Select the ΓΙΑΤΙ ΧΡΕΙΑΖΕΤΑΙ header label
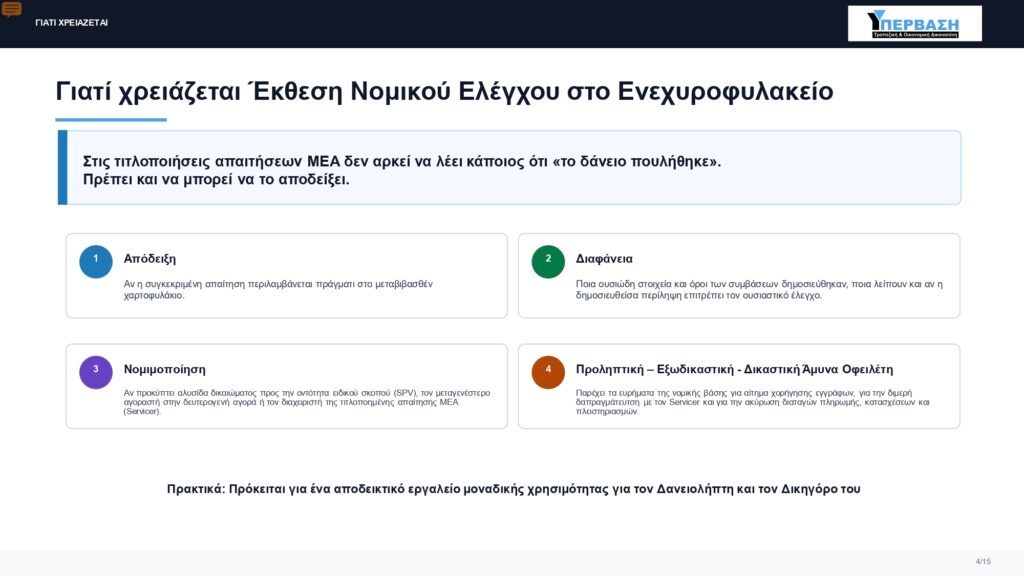 tap(72, 22)
